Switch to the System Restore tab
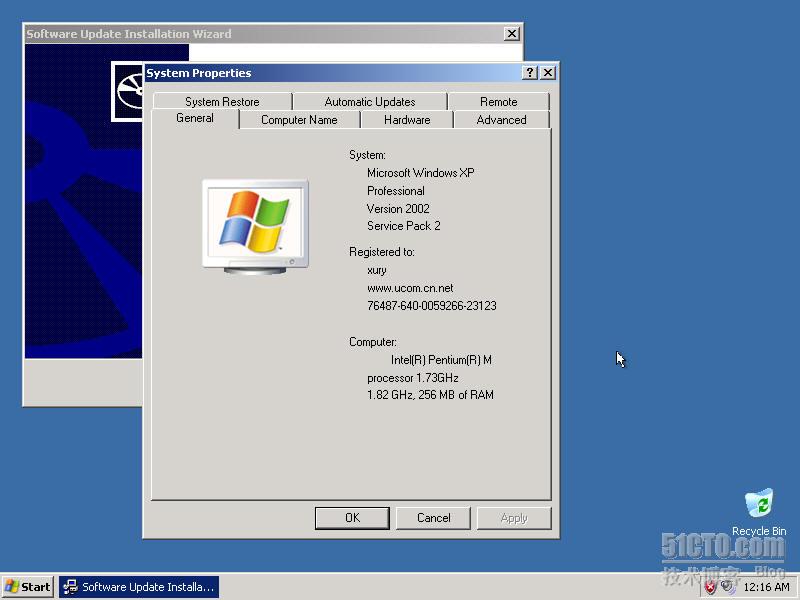This screenshot has height=600, width=800. click(222, 102)
